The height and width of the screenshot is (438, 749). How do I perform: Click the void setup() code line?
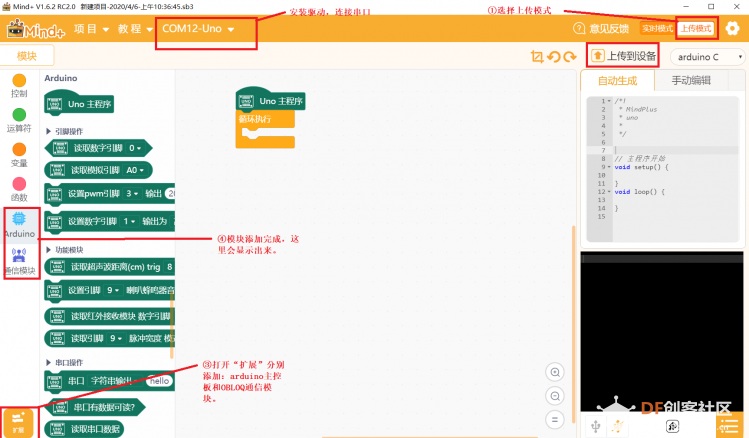(642, 167)
